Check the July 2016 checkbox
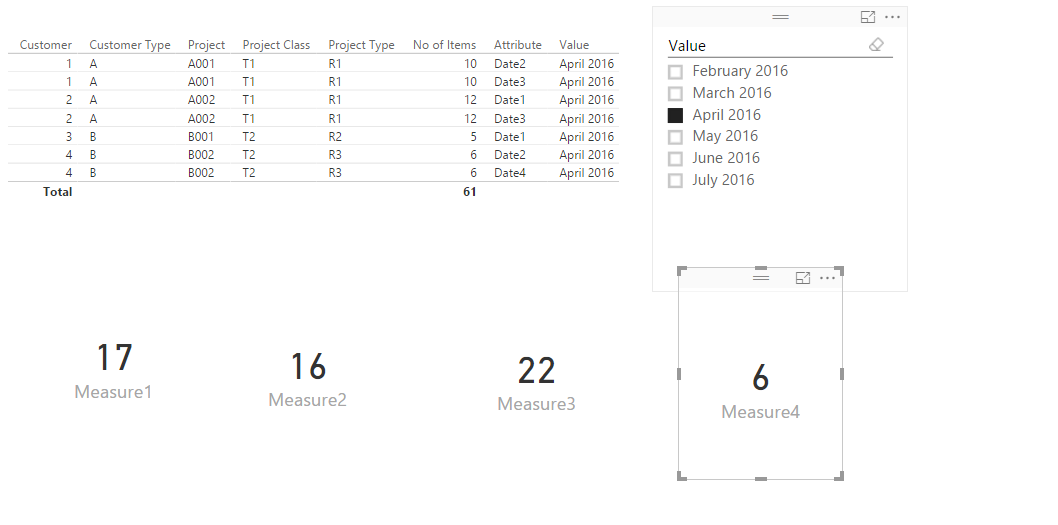Screen dimensions: 1058x525 click(x=675, y=180)
